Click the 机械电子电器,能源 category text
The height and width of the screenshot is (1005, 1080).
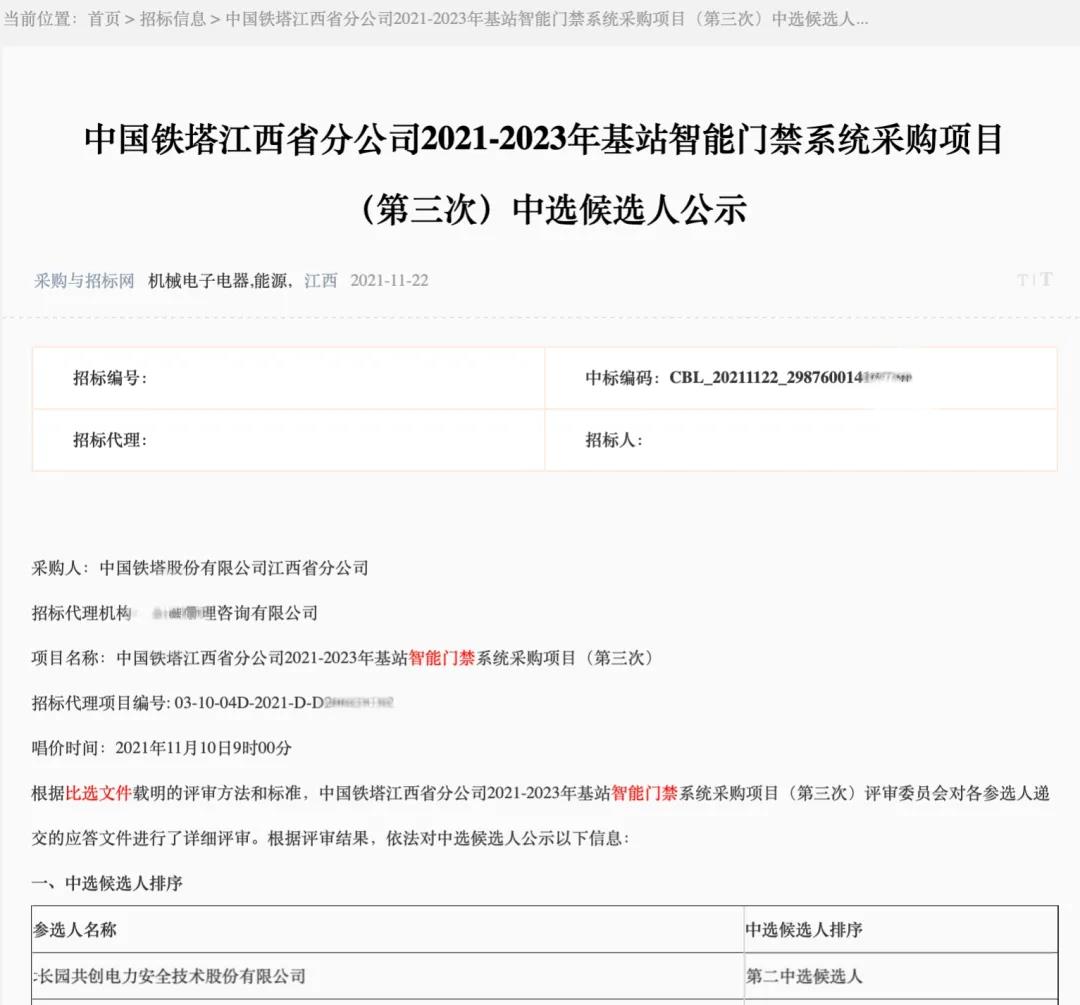tap(220, 281)
